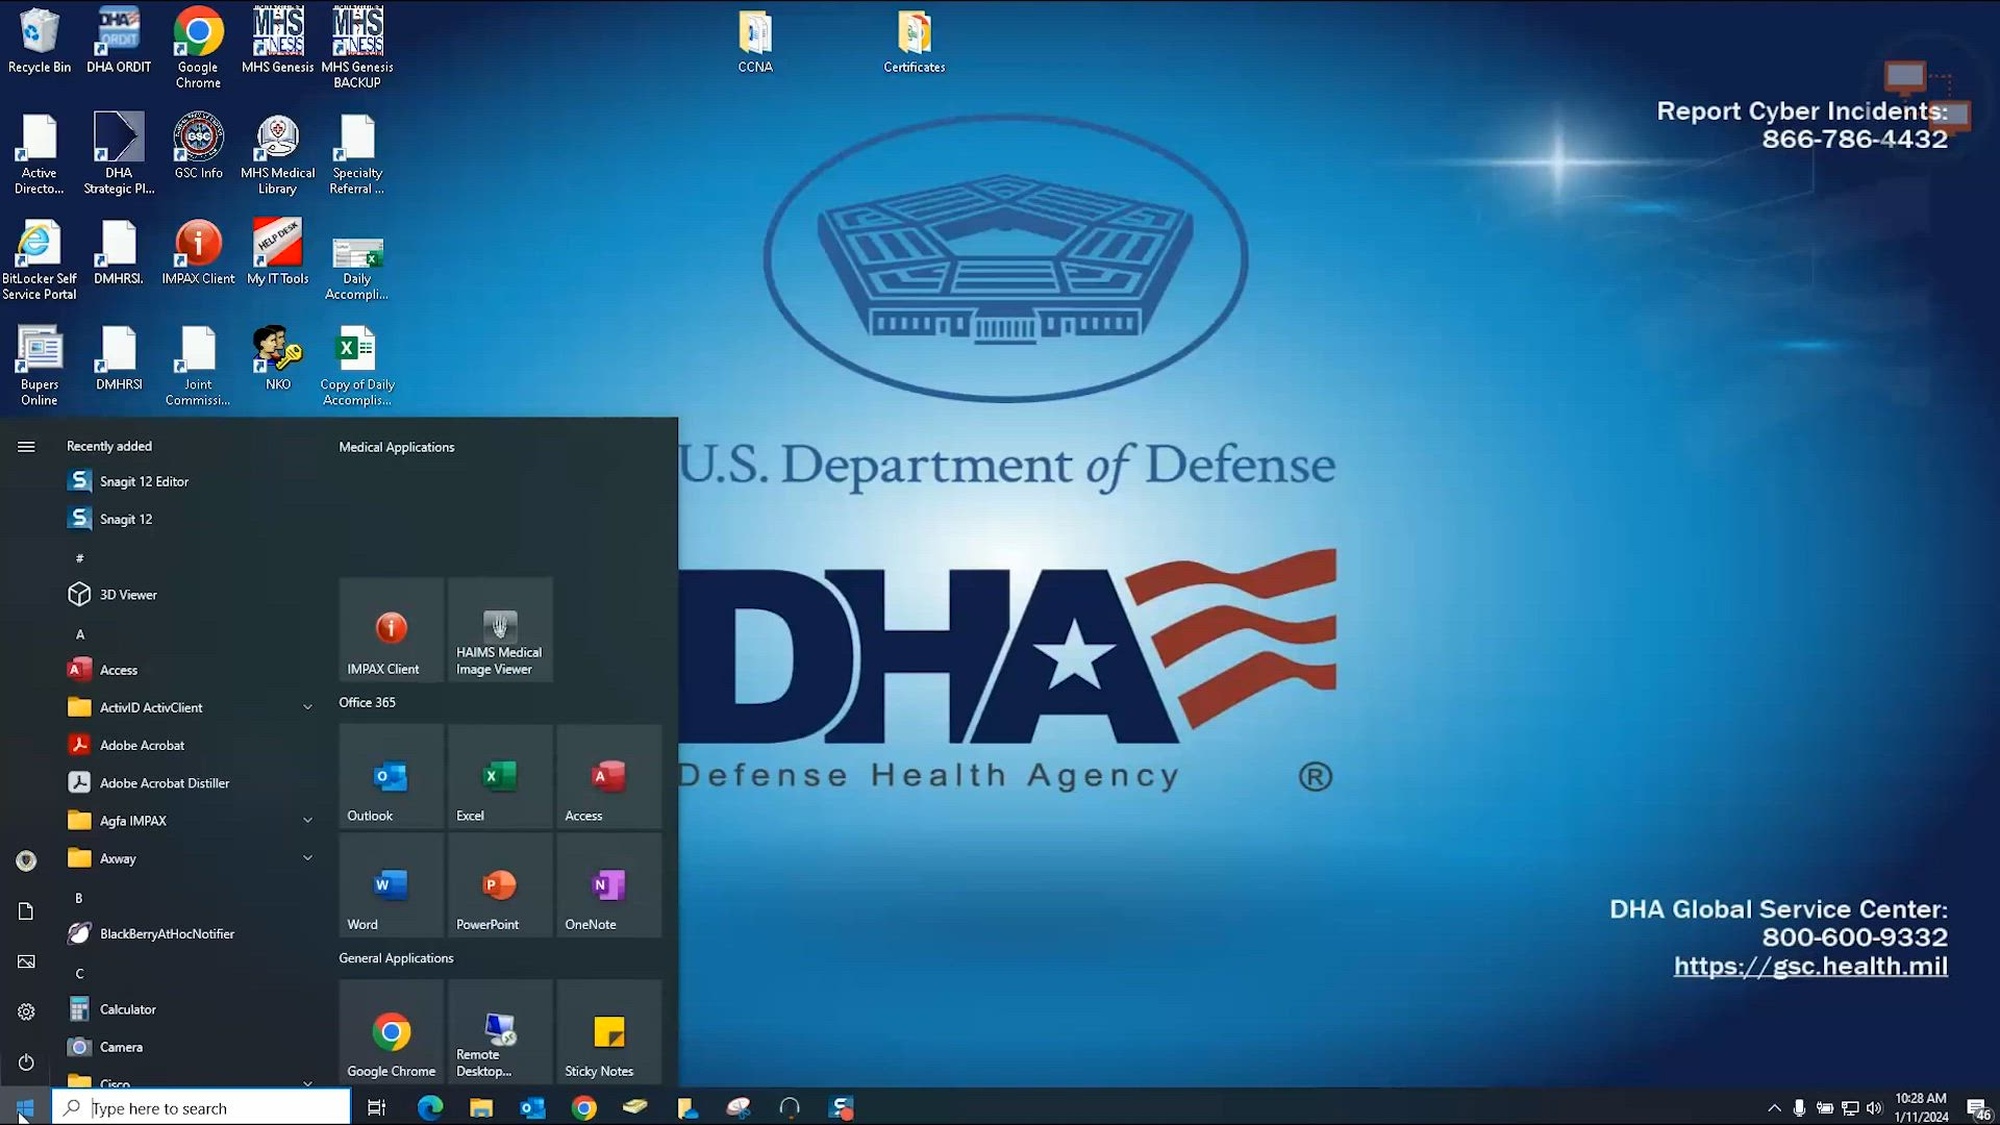Click the Power button in start menu
The width and height of the screenshot is (2000, 1125).
click(x=26, y=1062)
